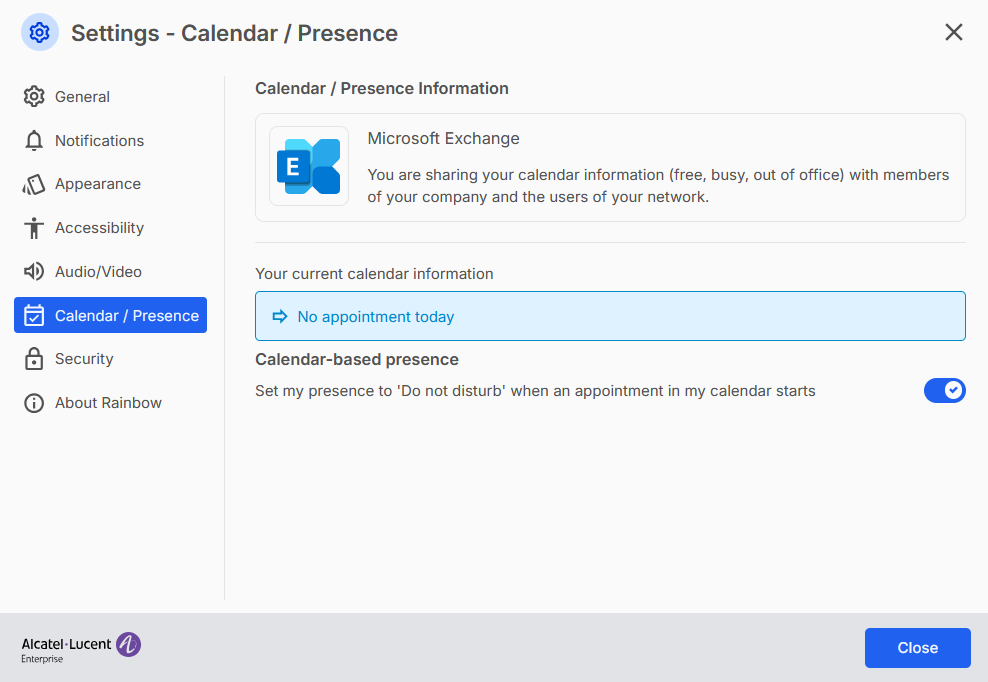Switch to the Notifications settings section
This screenshot has width=988, height=682.
point(99,141)
